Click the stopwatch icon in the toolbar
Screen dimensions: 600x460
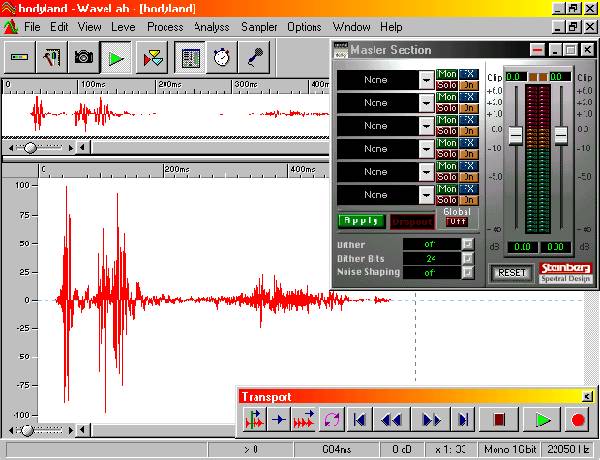[220, 58]
